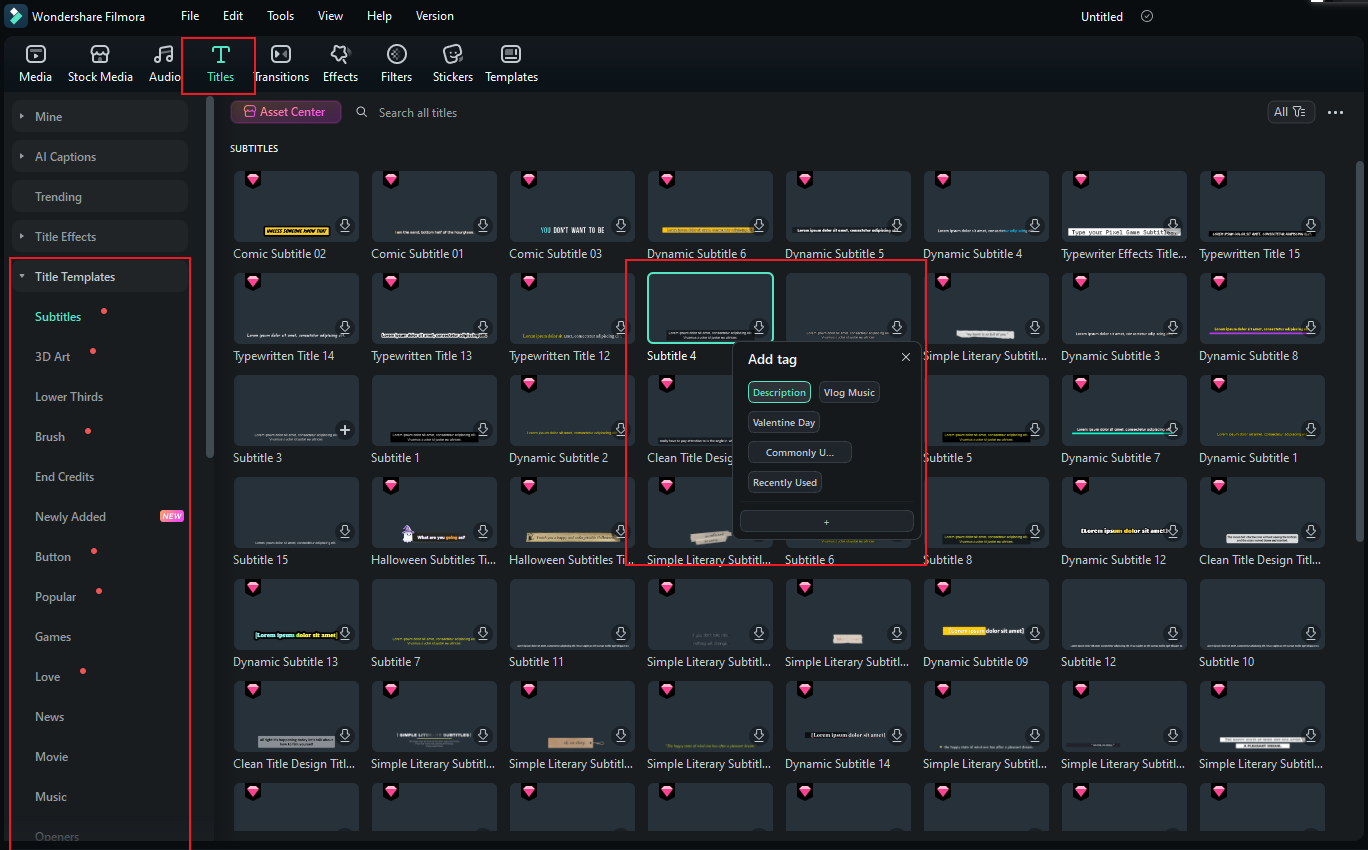1368x850 pixels.
Task: Select the Games category
Action: [x=53, y=636]
